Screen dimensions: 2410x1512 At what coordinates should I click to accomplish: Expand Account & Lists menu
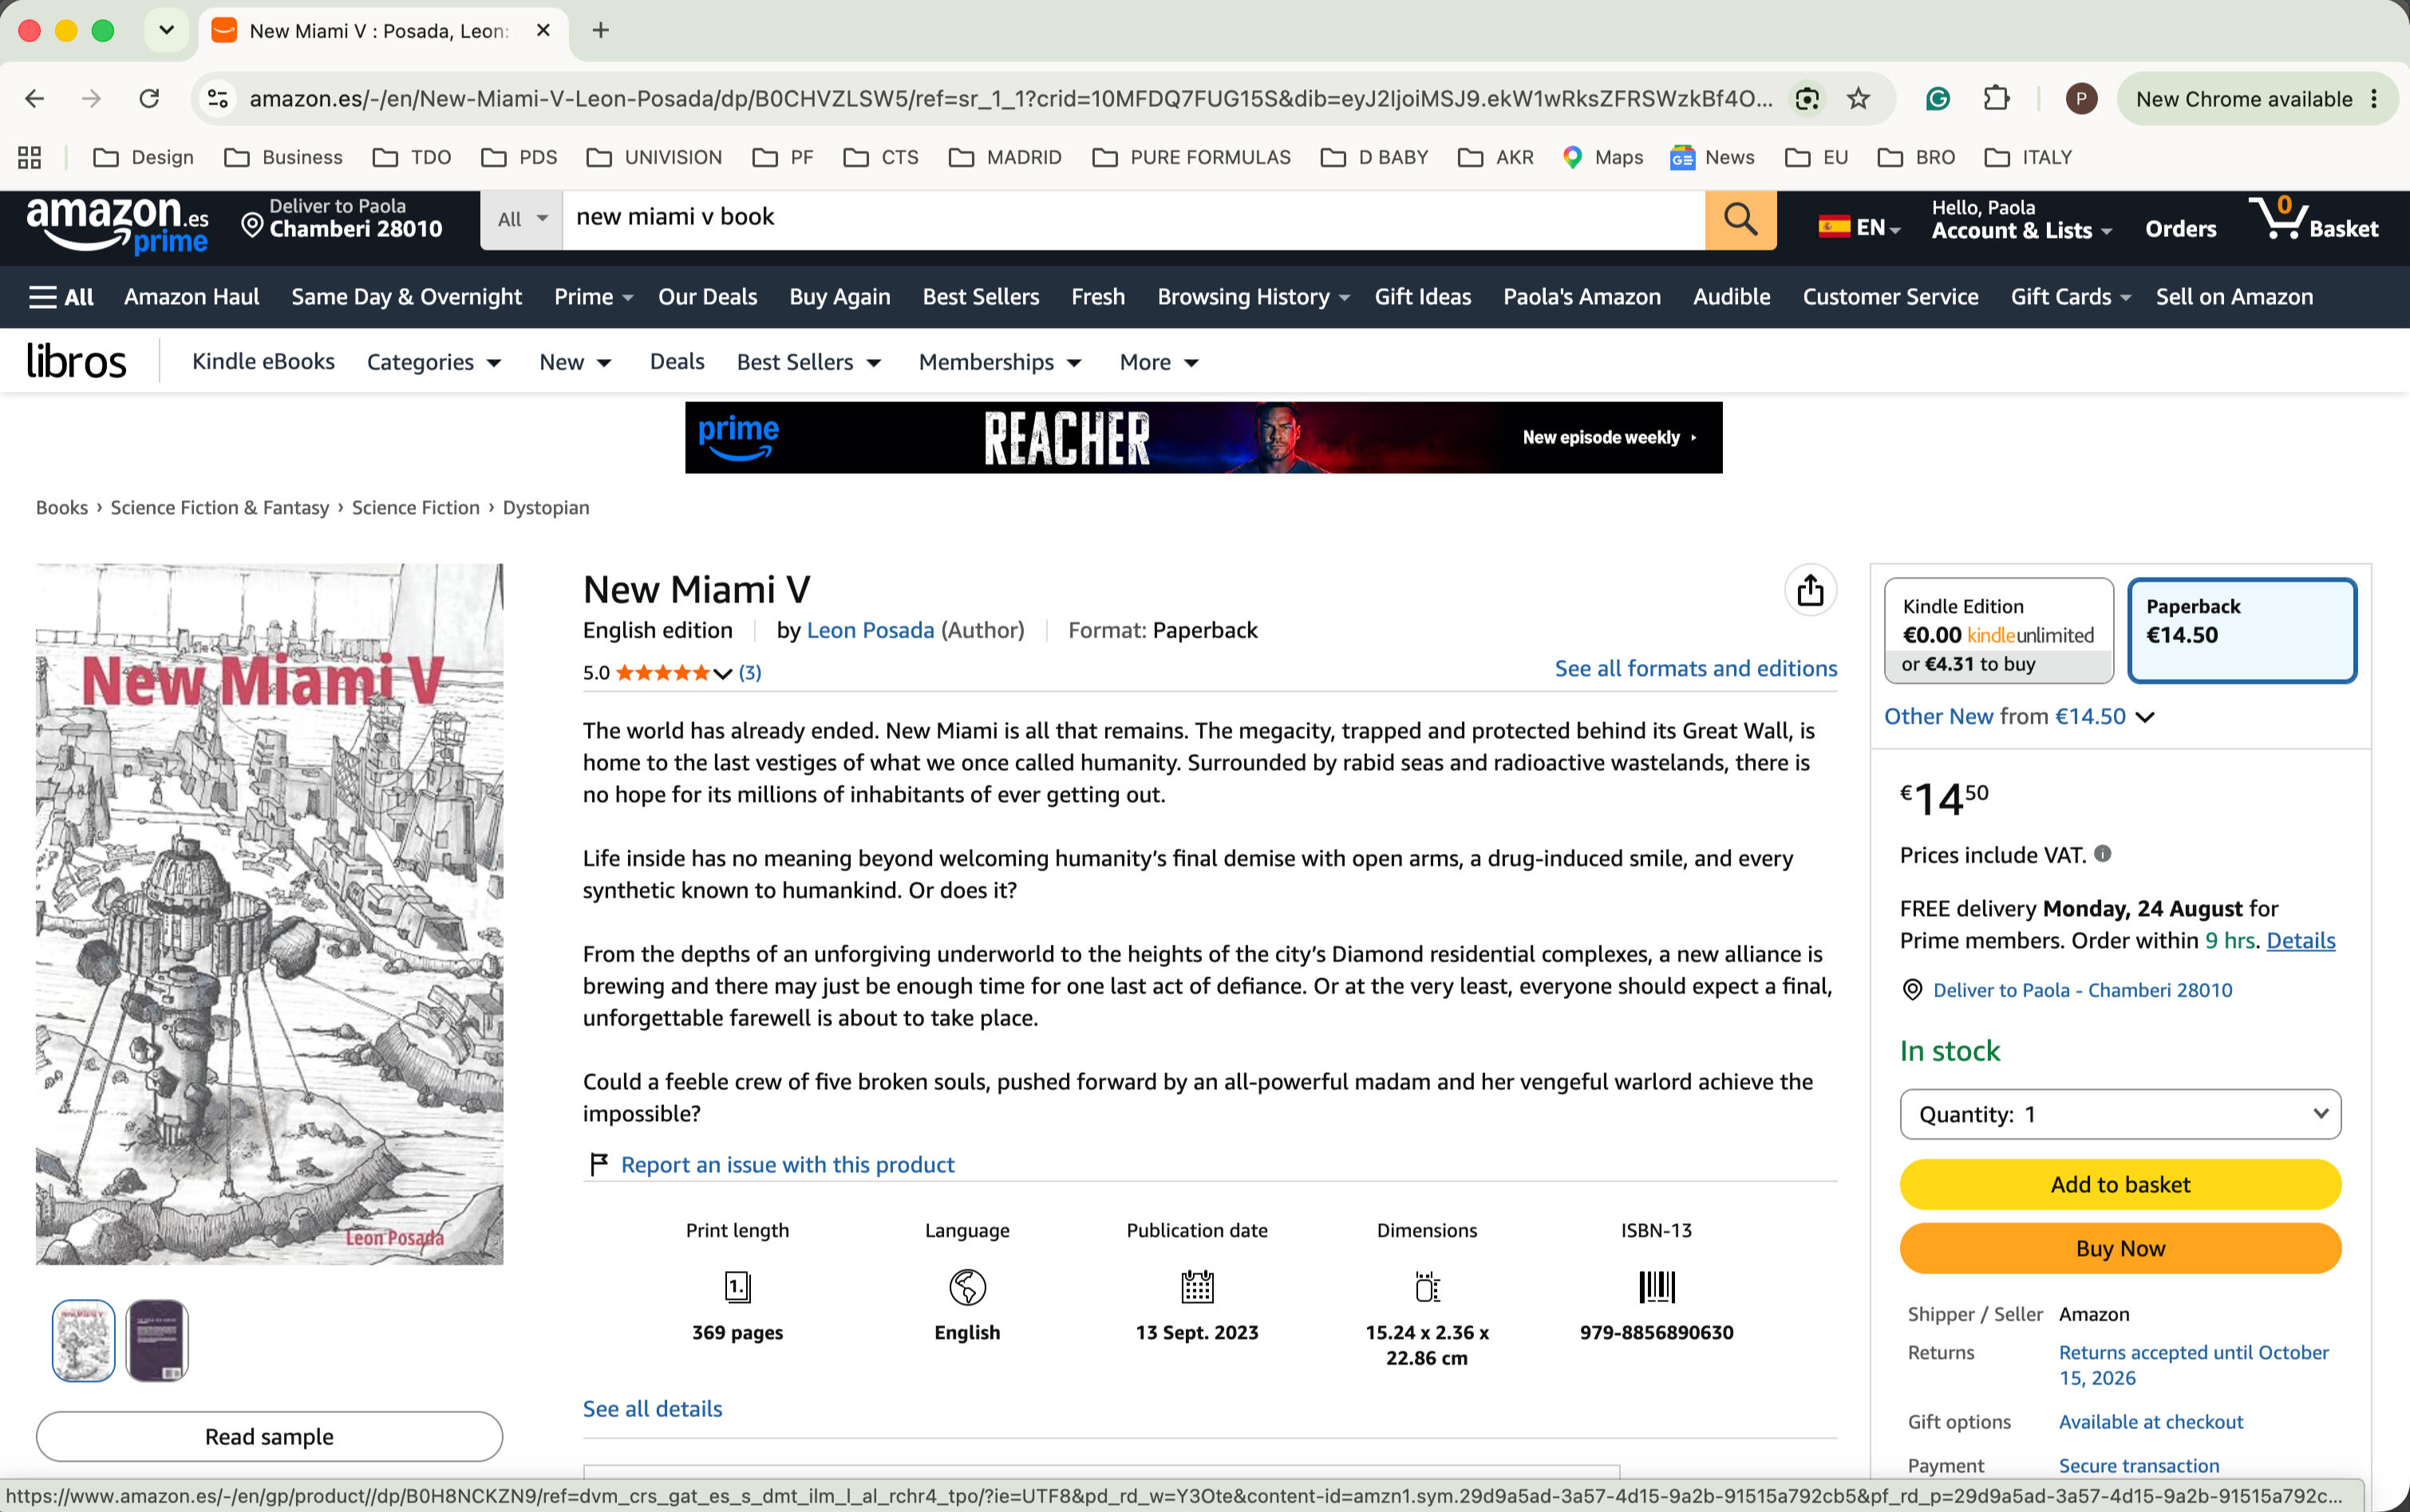pyautogui.click(x=2022, y=219)
